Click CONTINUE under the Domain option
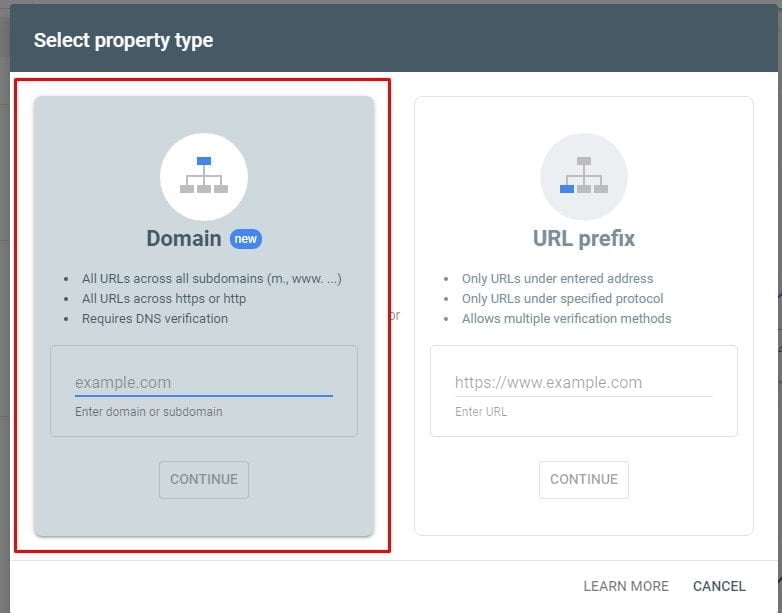Image resolution: width=782 pixels, height=613 pixels. pos(203,479)
